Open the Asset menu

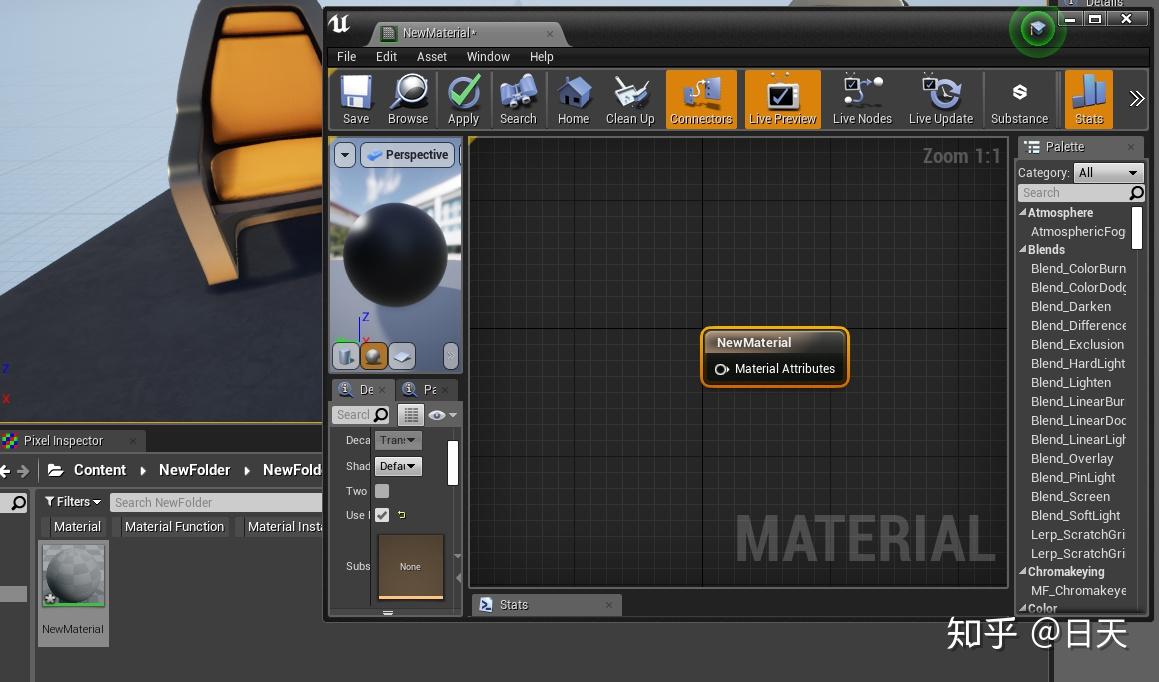[432, 57]
